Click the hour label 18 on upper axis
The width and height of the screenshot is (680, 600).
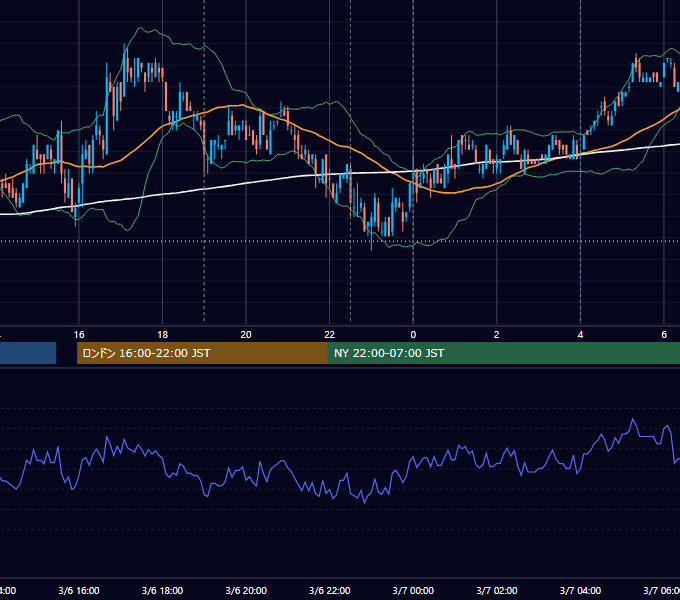pyautogui.click(x=162, y=335)
